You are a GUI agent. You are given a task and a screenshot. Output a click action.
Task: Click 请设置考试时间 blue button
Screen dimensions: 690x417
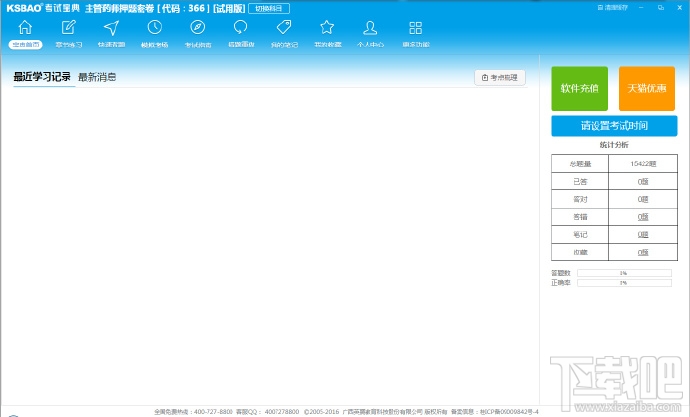[614, 126]
